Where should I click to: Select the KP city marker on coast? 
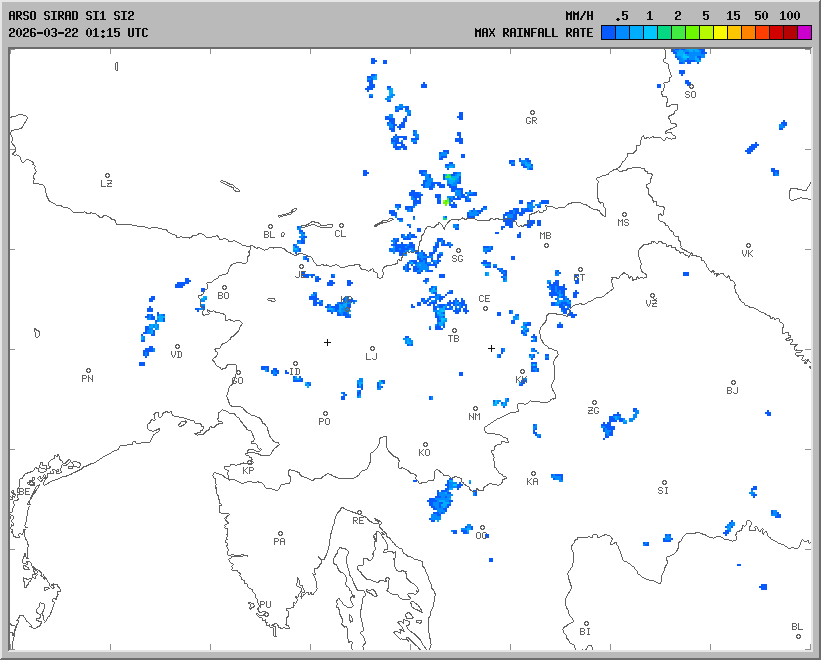[250, 462]
